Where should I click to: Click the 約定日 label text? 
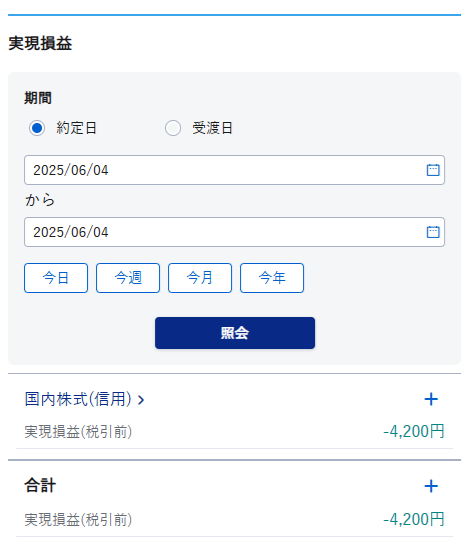(x=76, y=128)
